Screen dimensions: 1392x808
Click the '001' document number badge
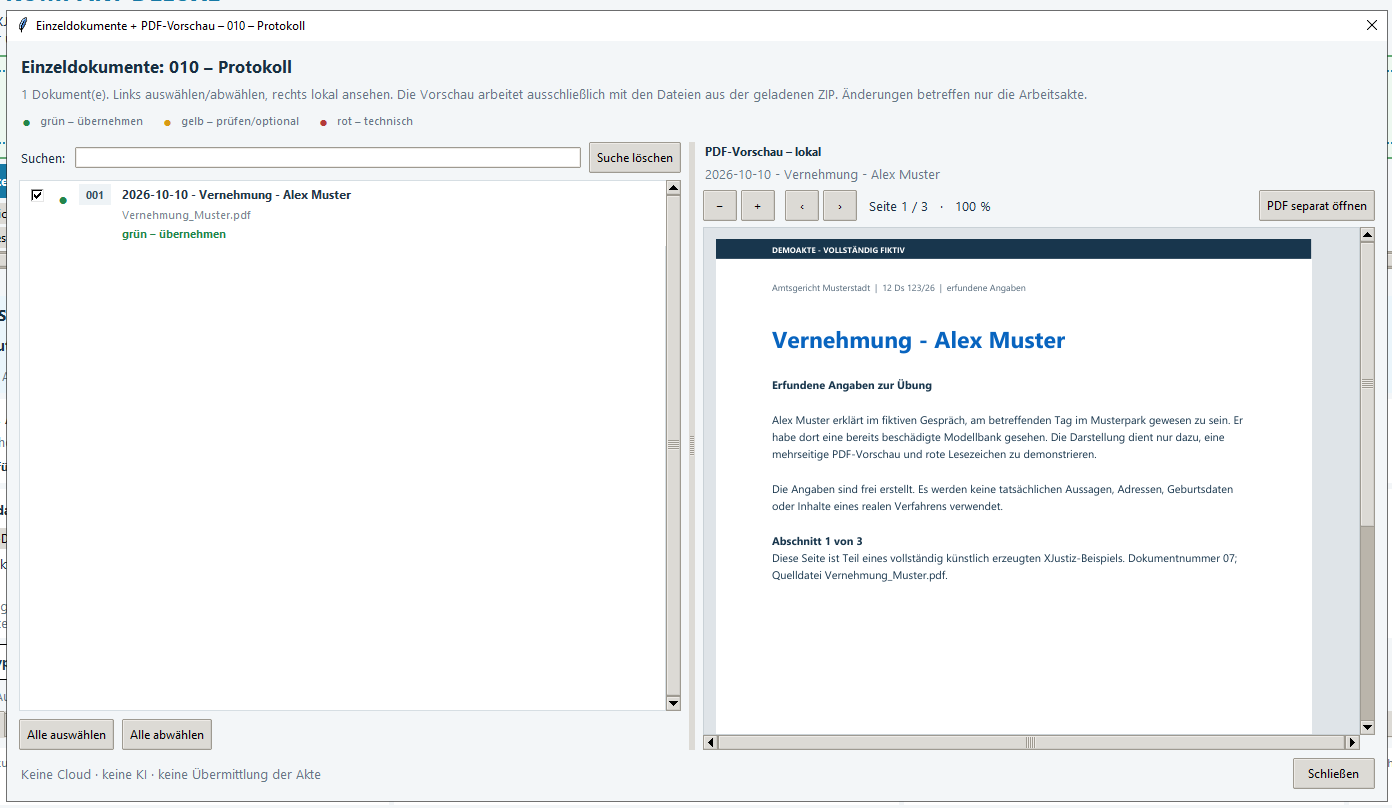(x=95, y=195)
